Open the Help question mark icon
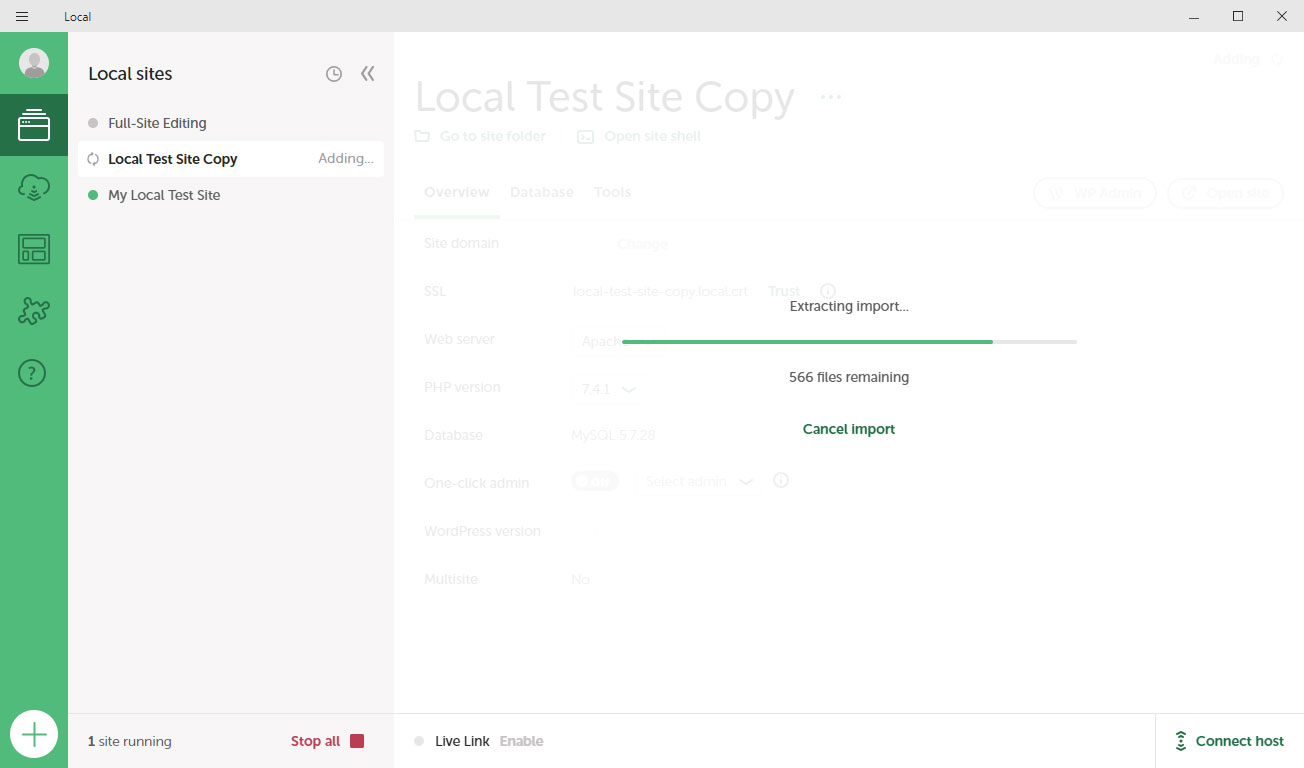Image resolution: width=1304 pixels, height=768 pixels. pos(33,373)
